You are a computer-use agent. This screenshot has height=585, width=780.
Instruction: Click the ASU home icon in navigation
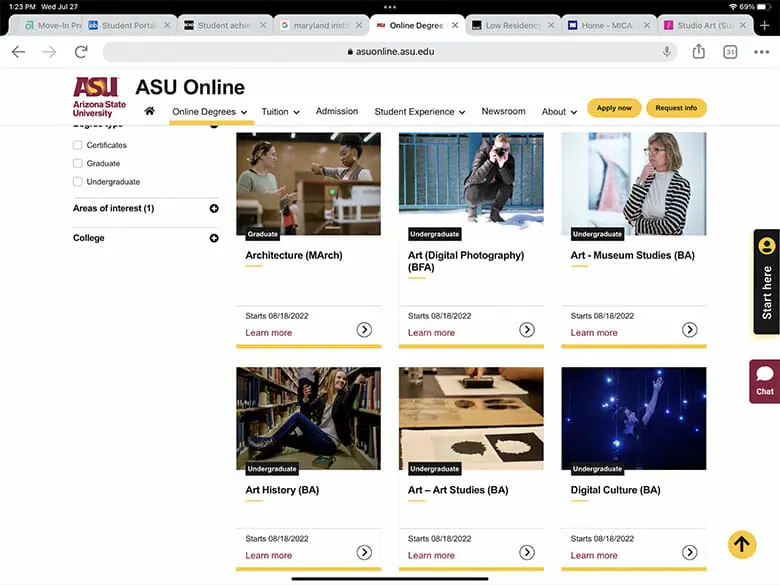coord(149,111)
